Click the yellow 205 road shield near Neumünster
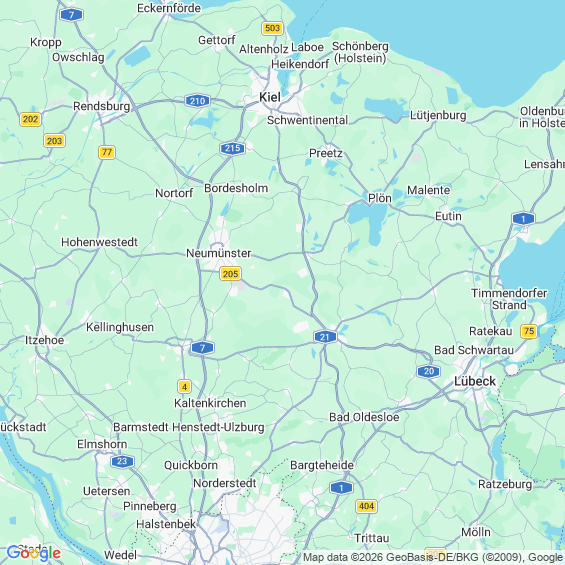Screen dimensions: 565x565 (230, 274)
